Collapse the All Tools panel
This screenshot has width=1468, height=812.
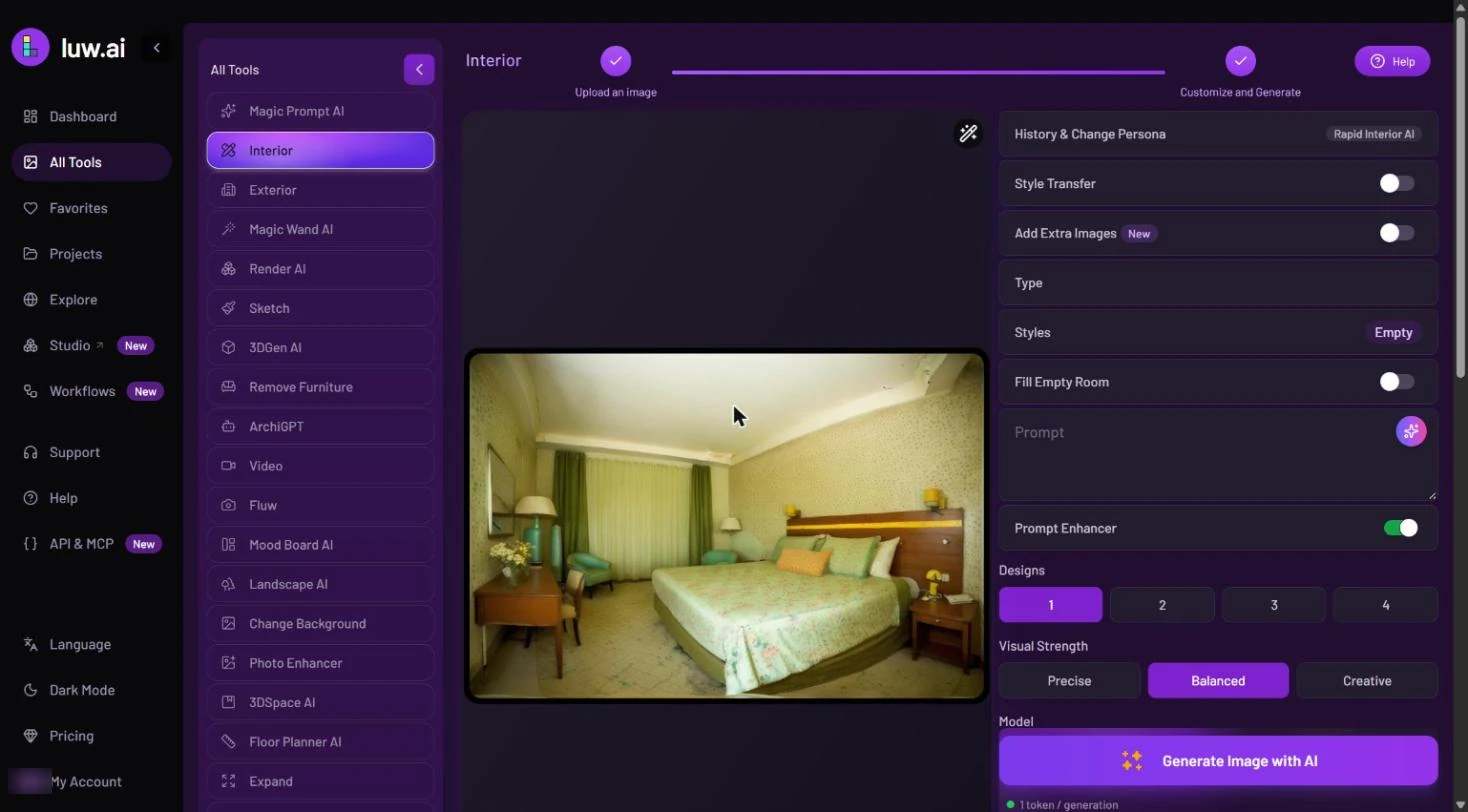419,69
